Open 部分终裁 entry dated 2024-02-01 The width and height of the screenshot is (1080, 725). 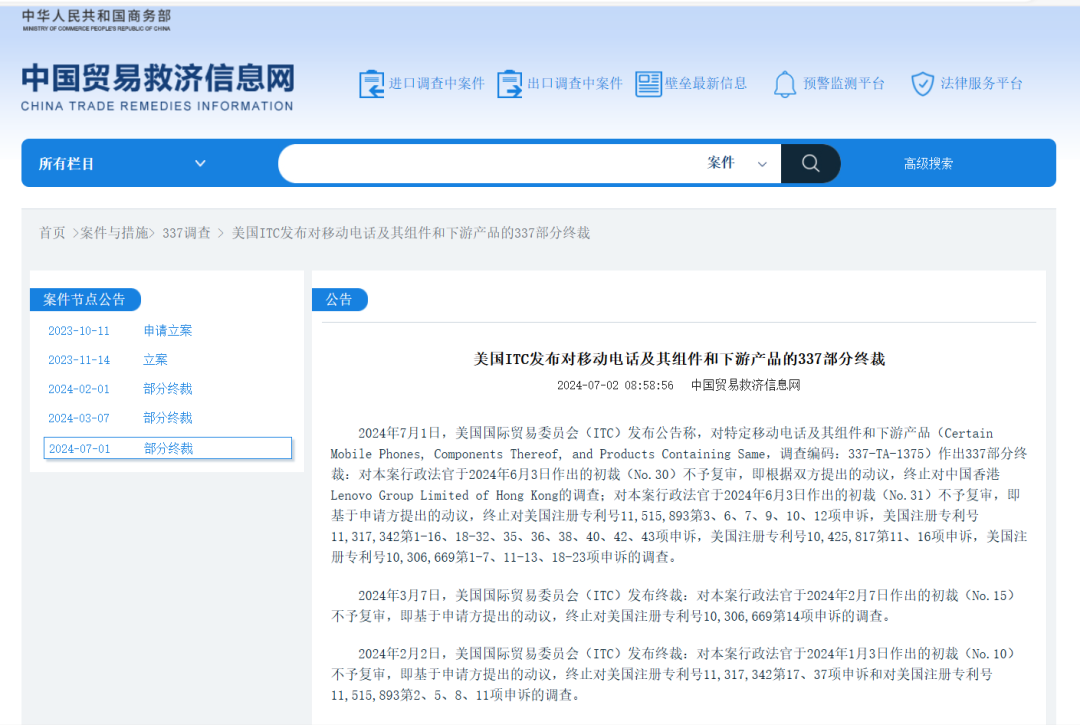point(167,388)
